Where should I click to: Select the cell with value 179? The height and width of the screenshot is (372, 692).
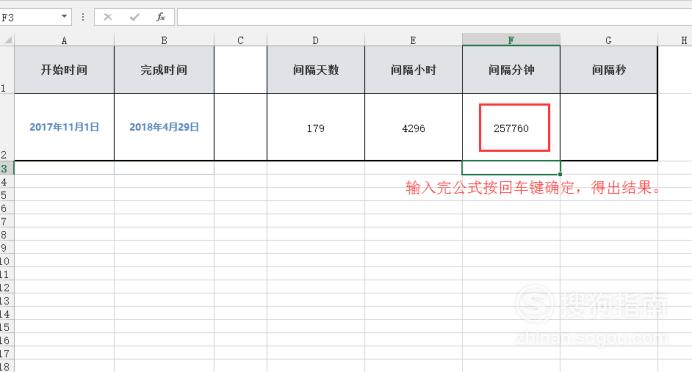coord(316,127)
